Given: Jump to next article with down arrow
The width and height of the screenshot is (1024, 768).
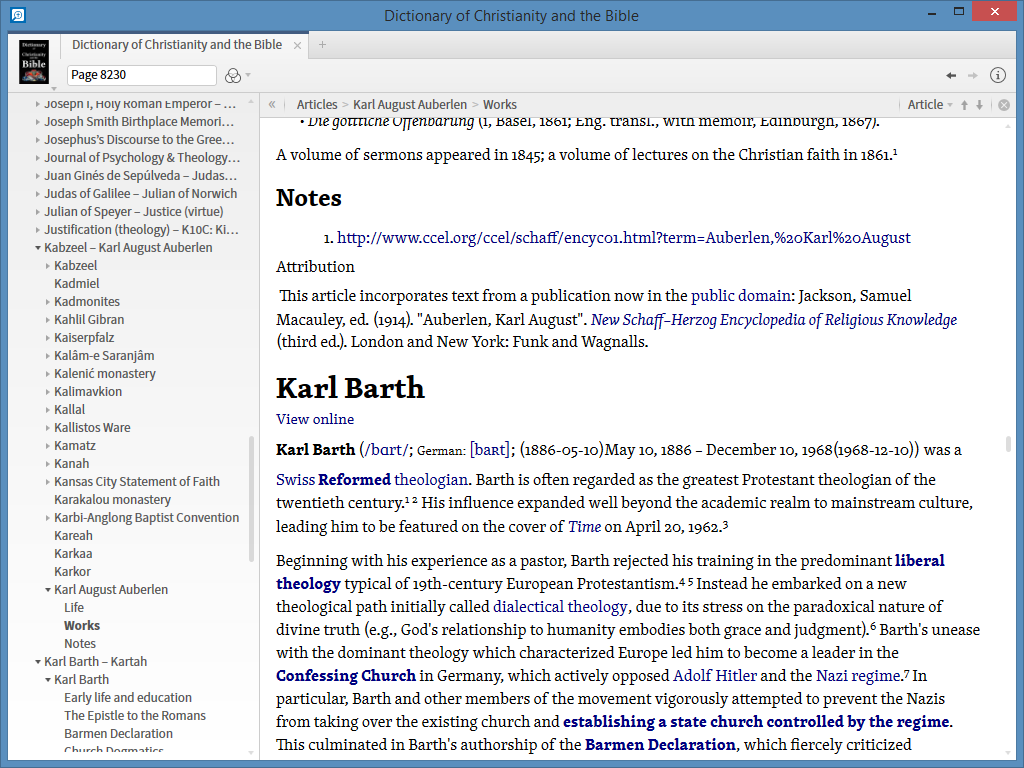Looking at the screenshot, I should 980,104.
